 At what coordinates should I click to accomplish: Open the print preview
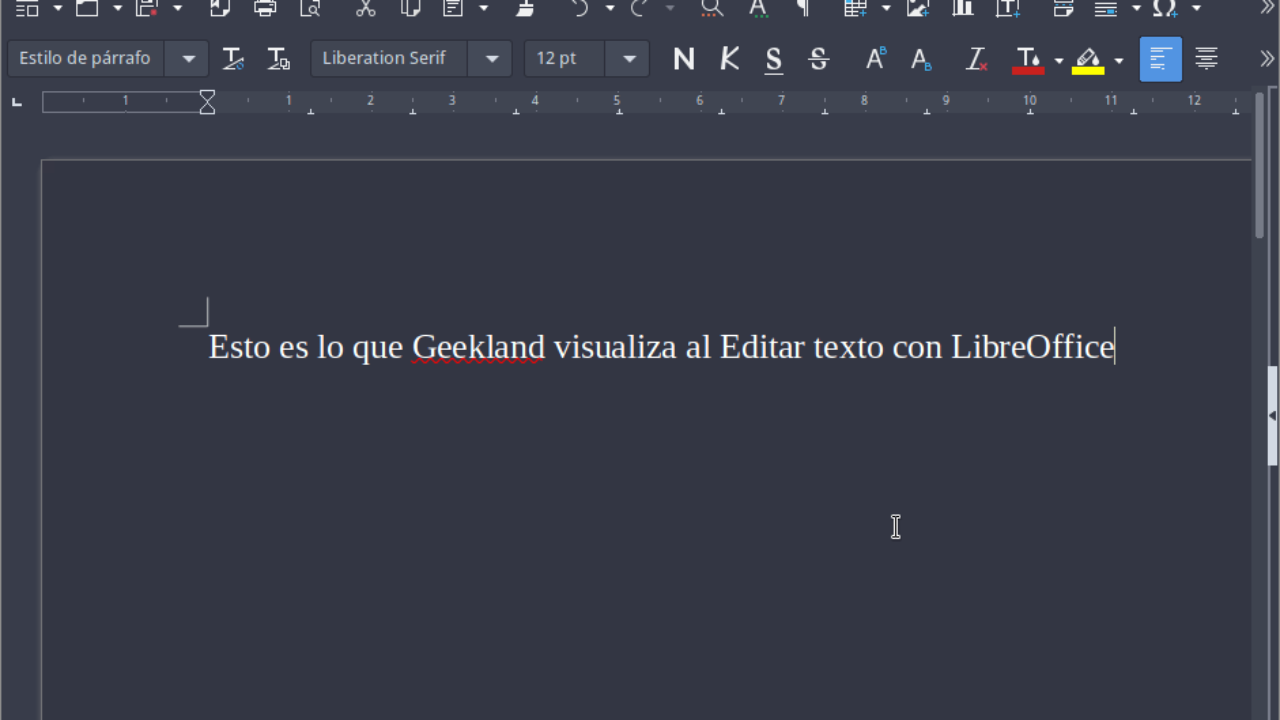[311, 8]
